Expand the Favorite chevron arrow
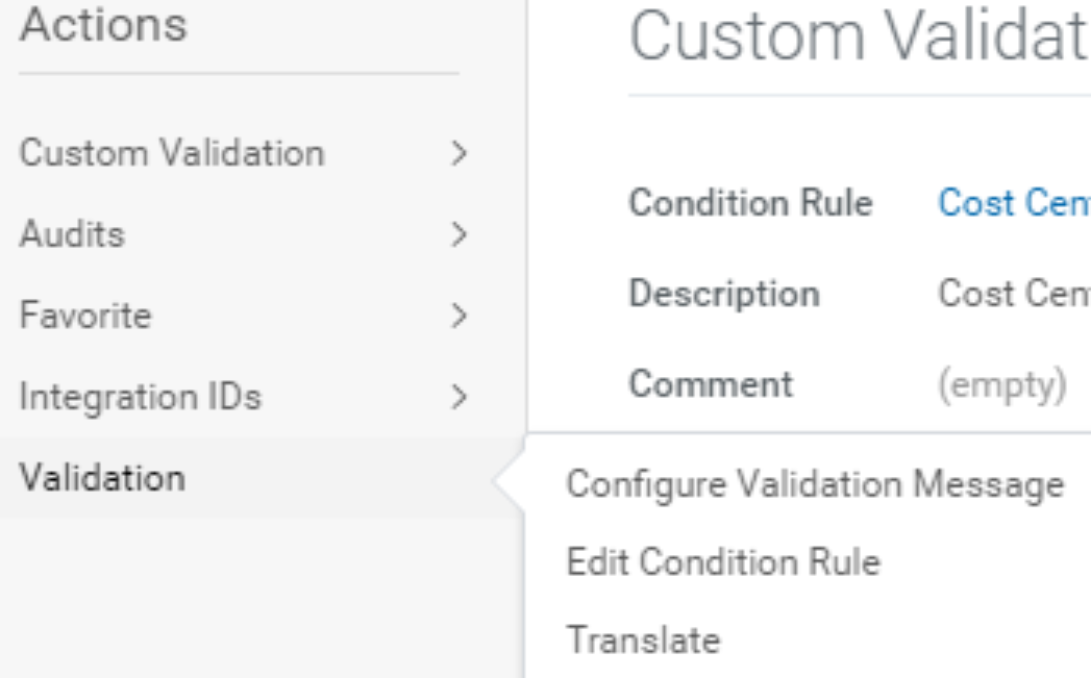The height and width of the screenshot is (679, 1091). click(x=459, y=315)
